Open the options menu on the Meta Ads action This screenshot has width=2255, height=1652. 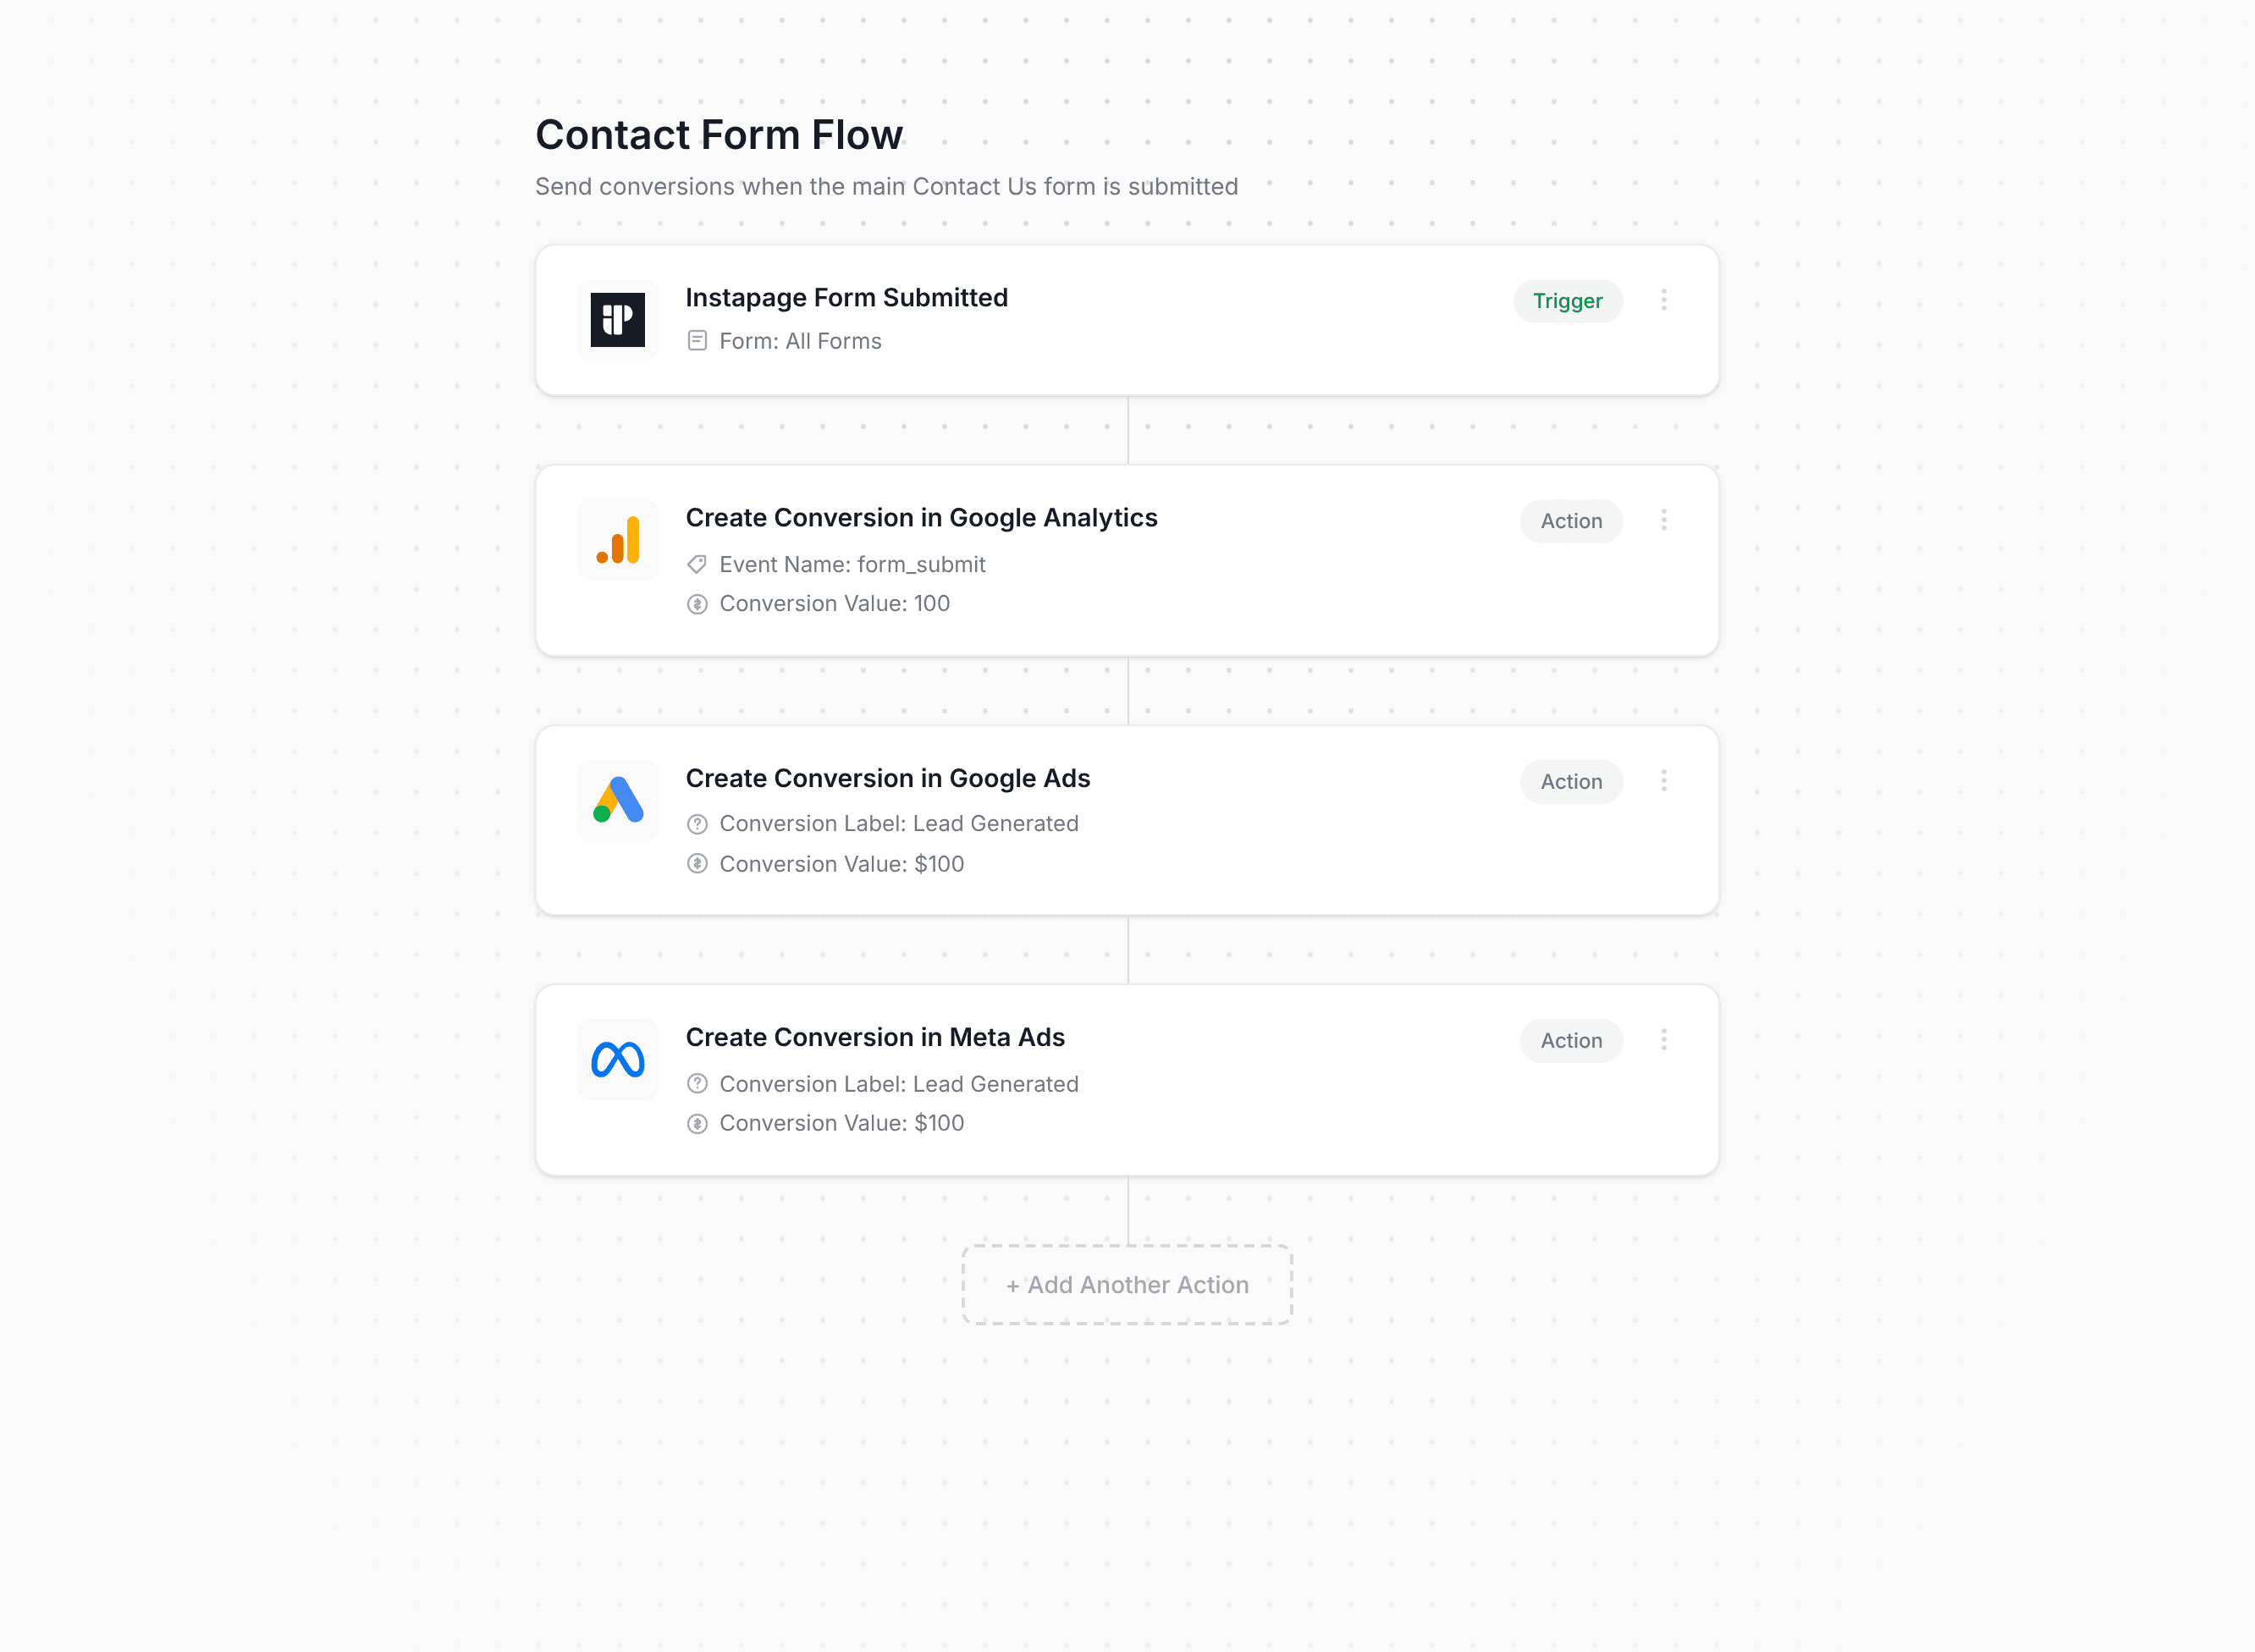[1664, 1040]
